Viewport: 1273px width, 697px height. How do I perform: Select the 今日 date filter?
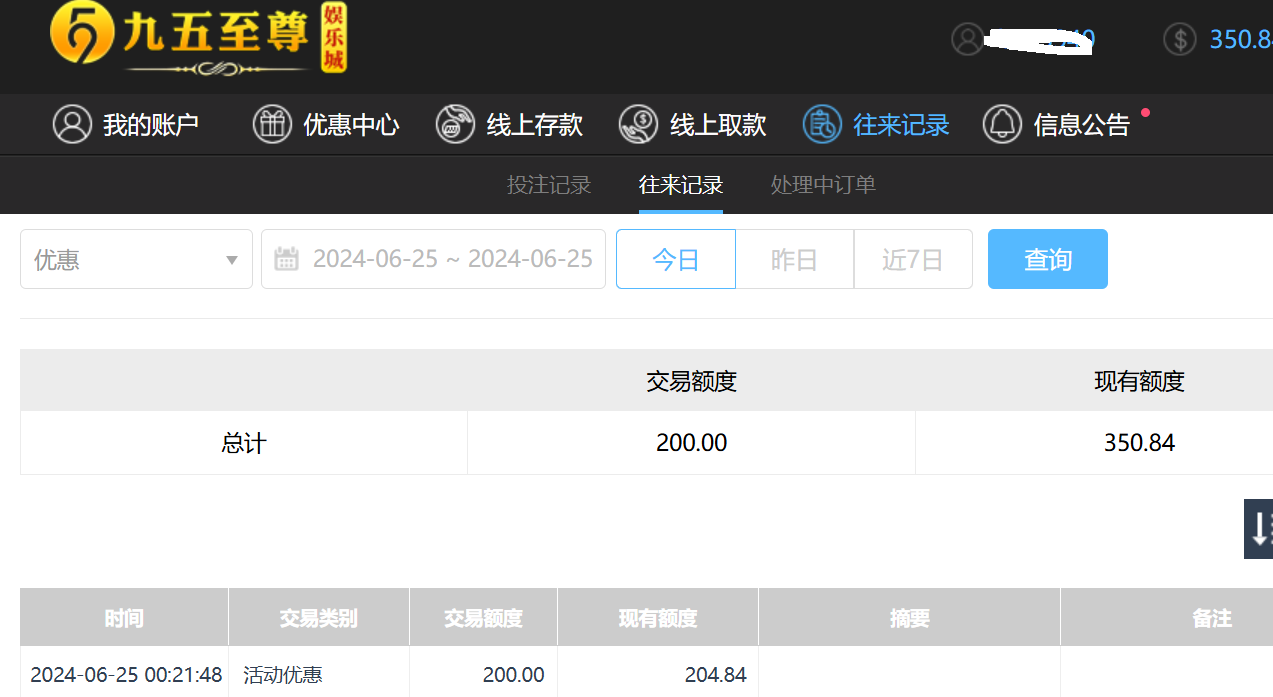pyautogui.click(x=675, y=259)
